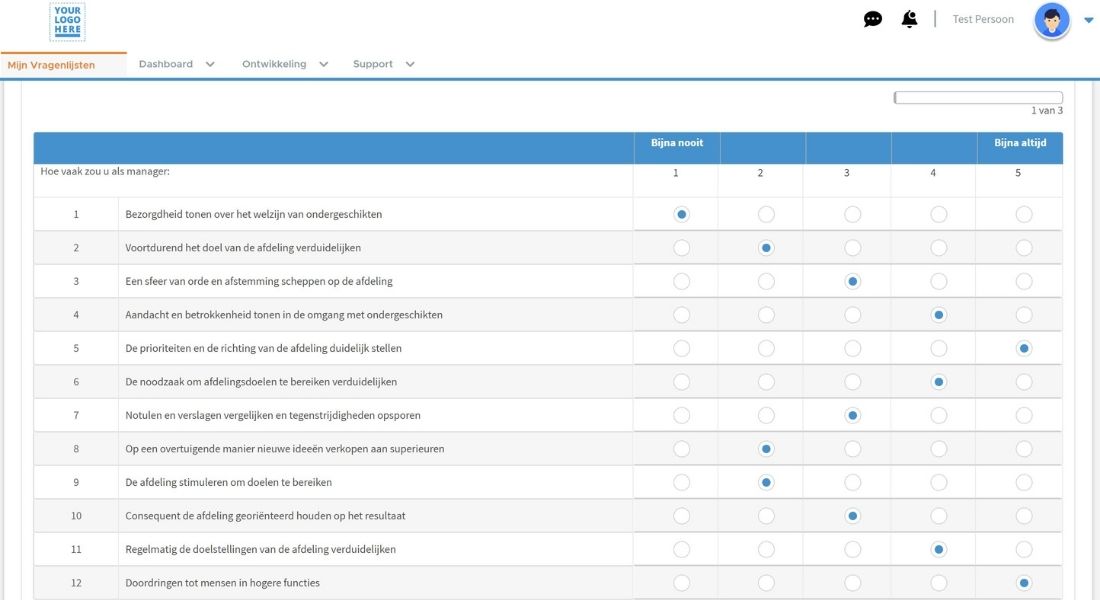Choose rating 4 for question 3
Screen dimensions: 1100x600
pos(938,281)
